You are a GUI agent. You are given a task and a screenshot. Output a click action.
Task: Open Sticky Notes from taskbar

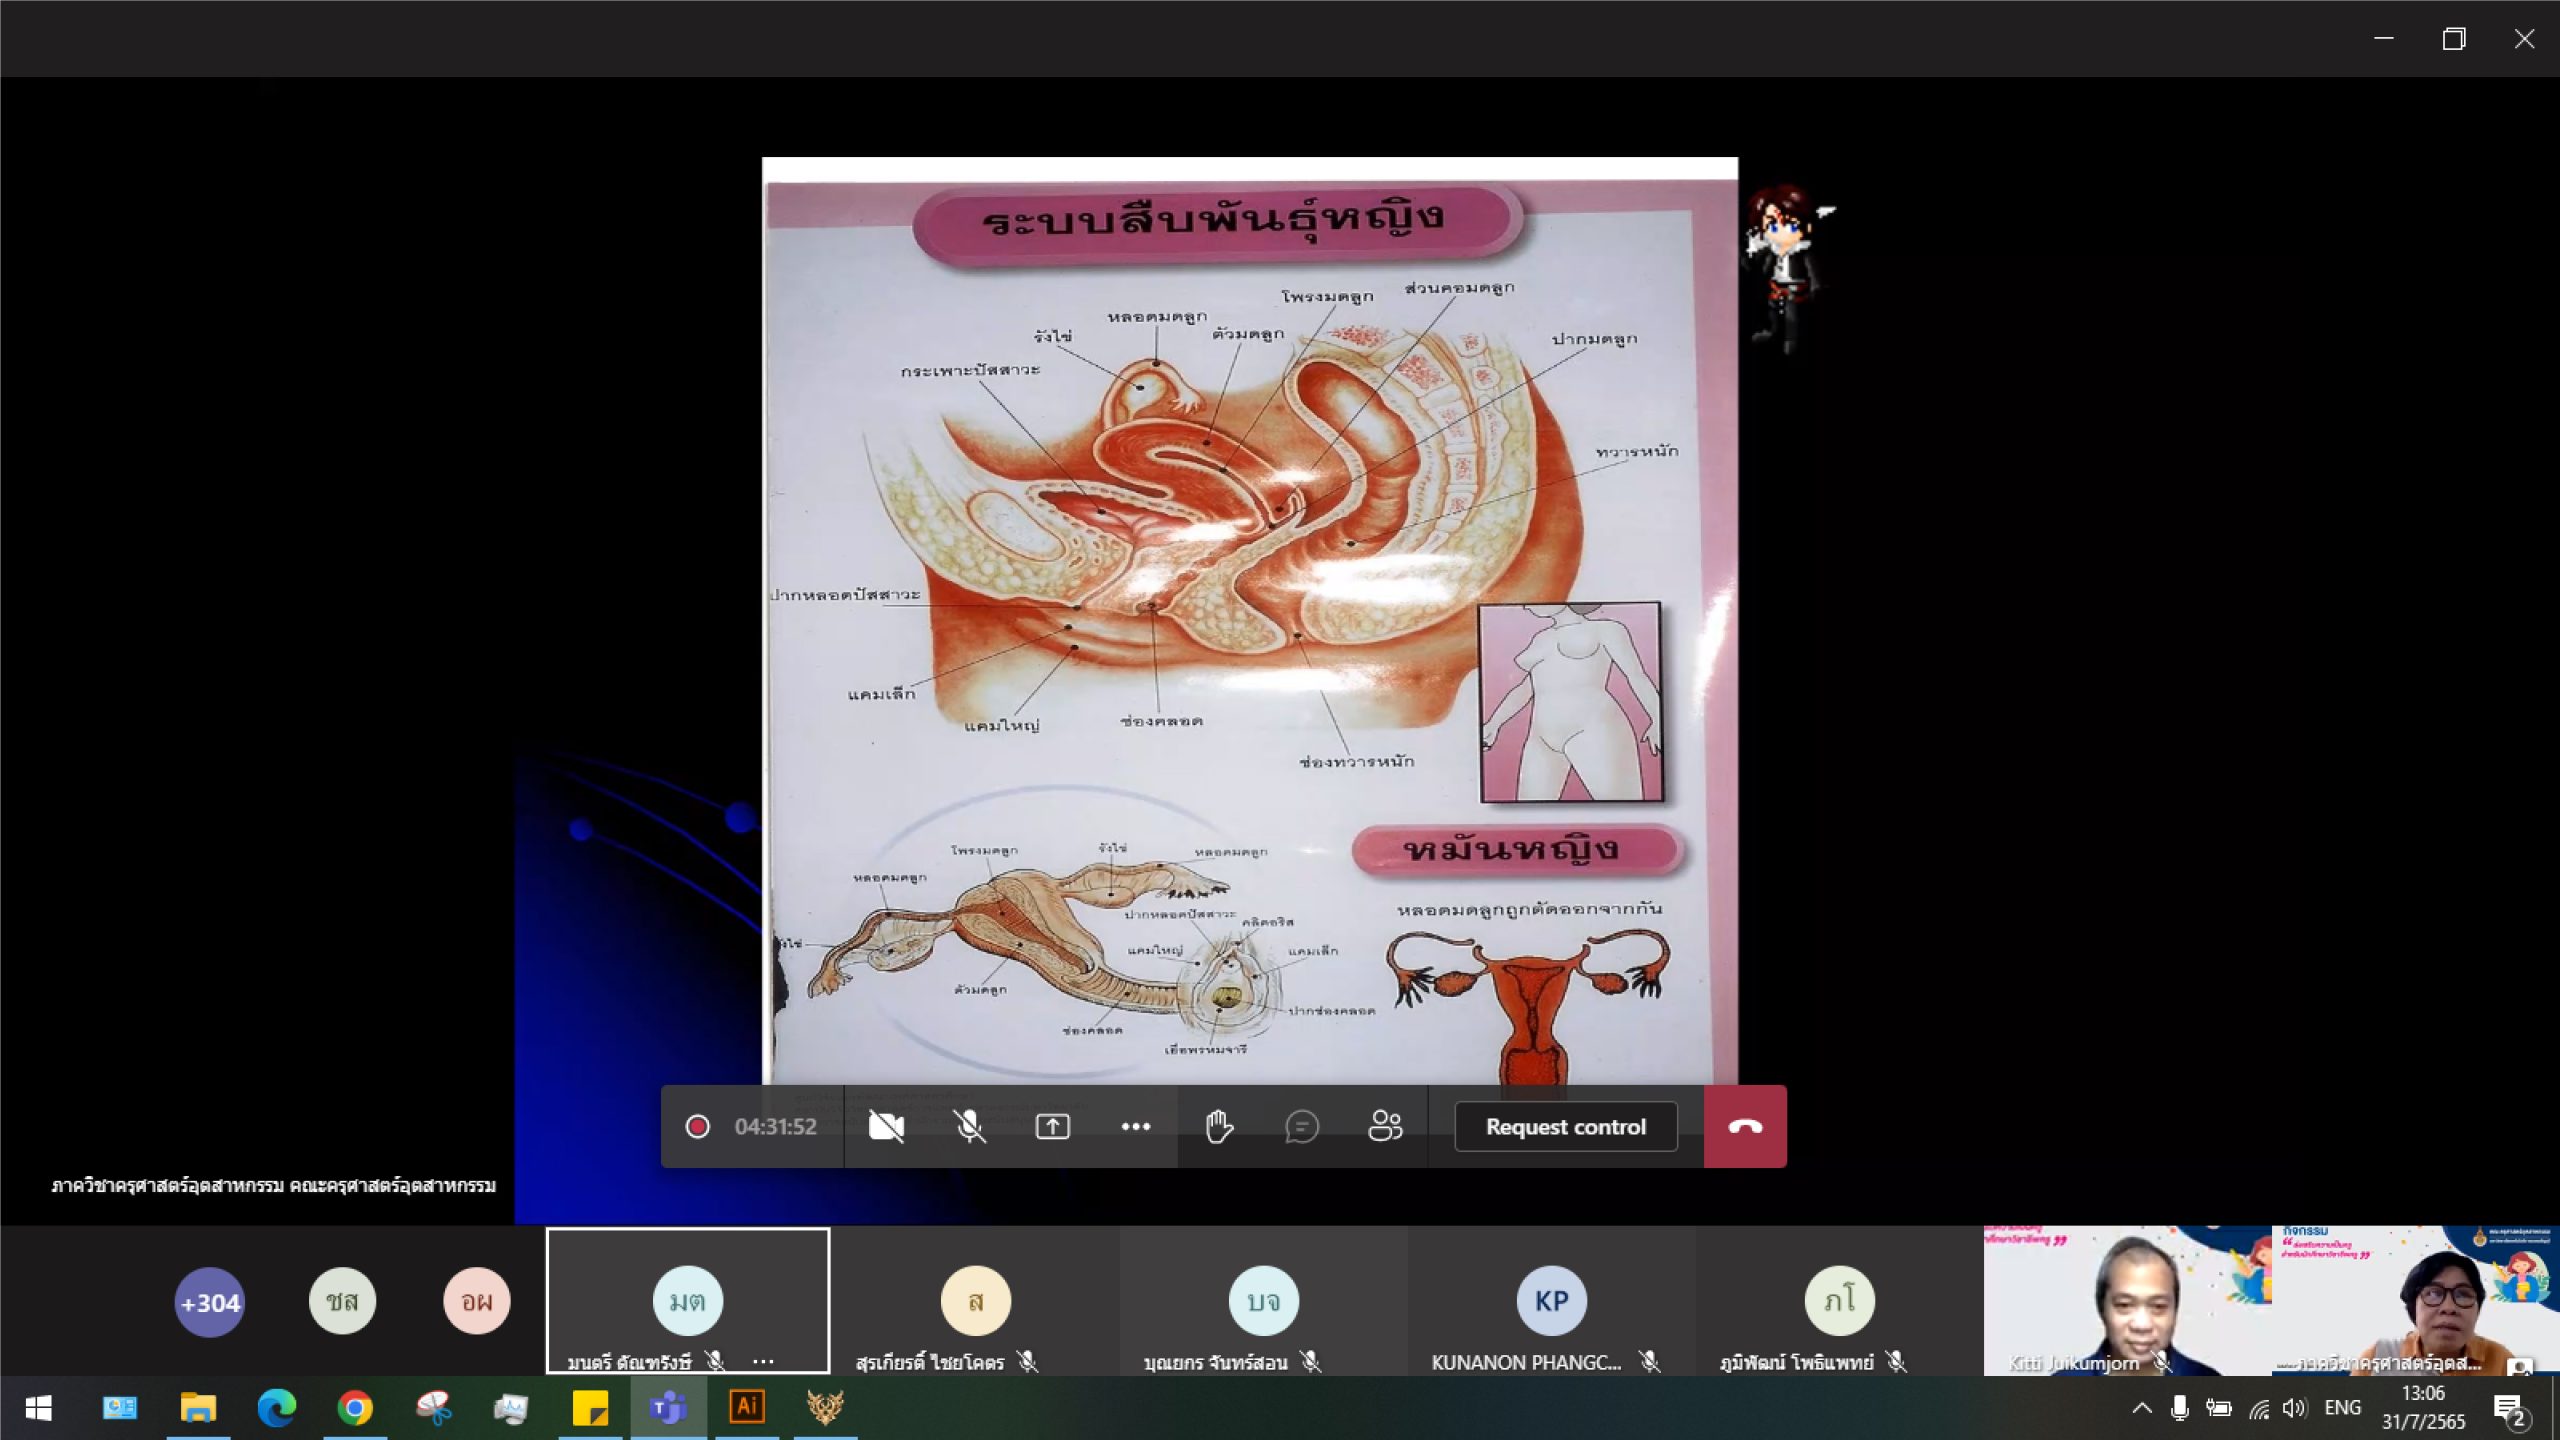click(x=590, y=1408)
